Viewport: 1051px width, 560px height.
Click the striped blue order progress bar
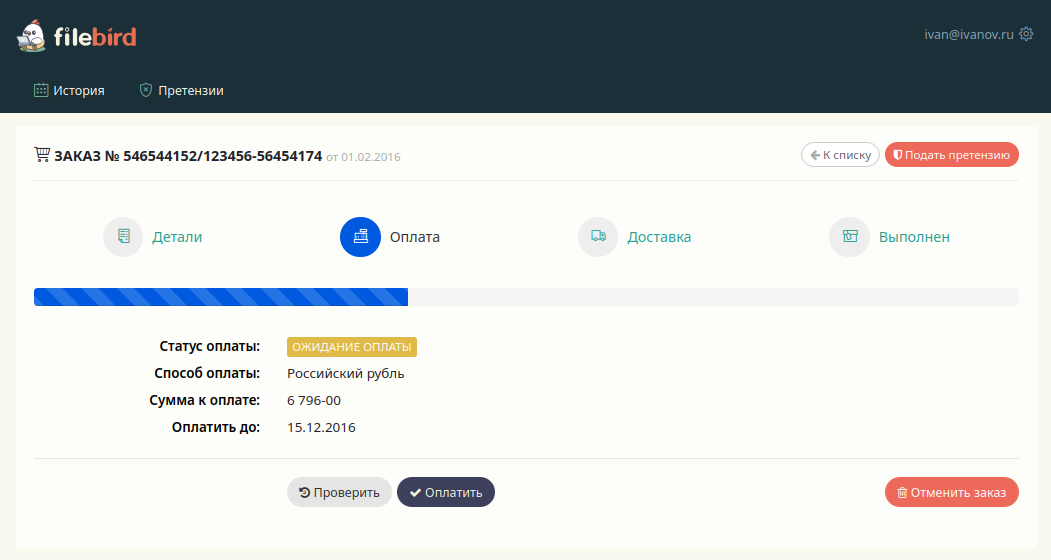click(221, 297)
